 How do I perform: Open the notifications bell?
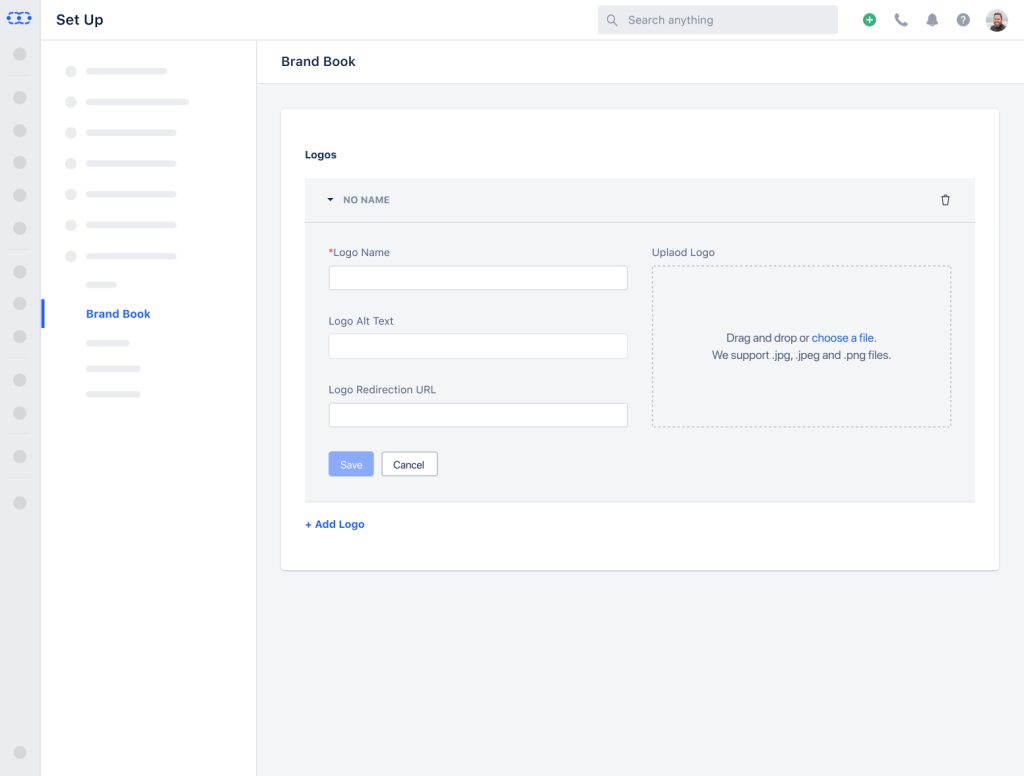932,20
